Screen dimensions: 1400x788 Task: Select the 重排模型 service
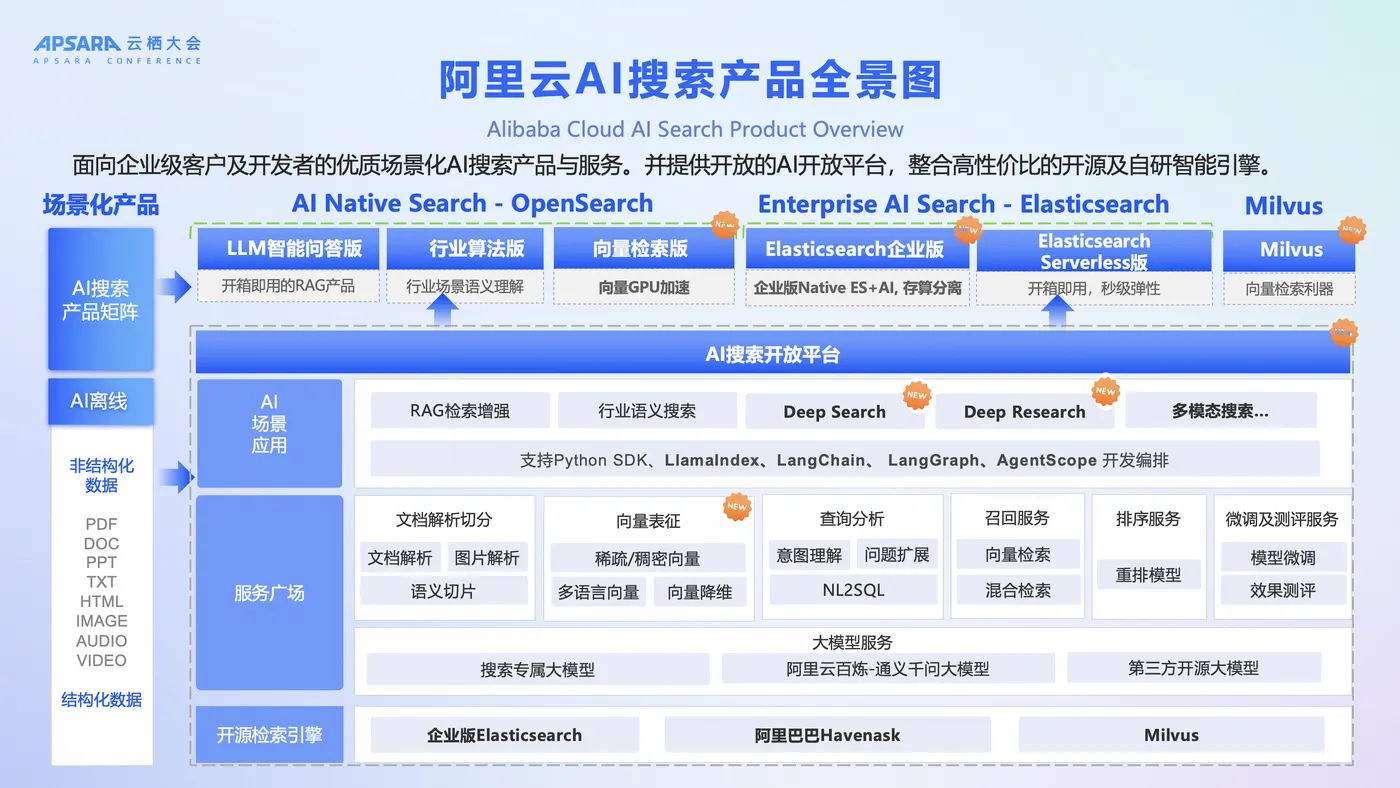[x=1148, y=575]
